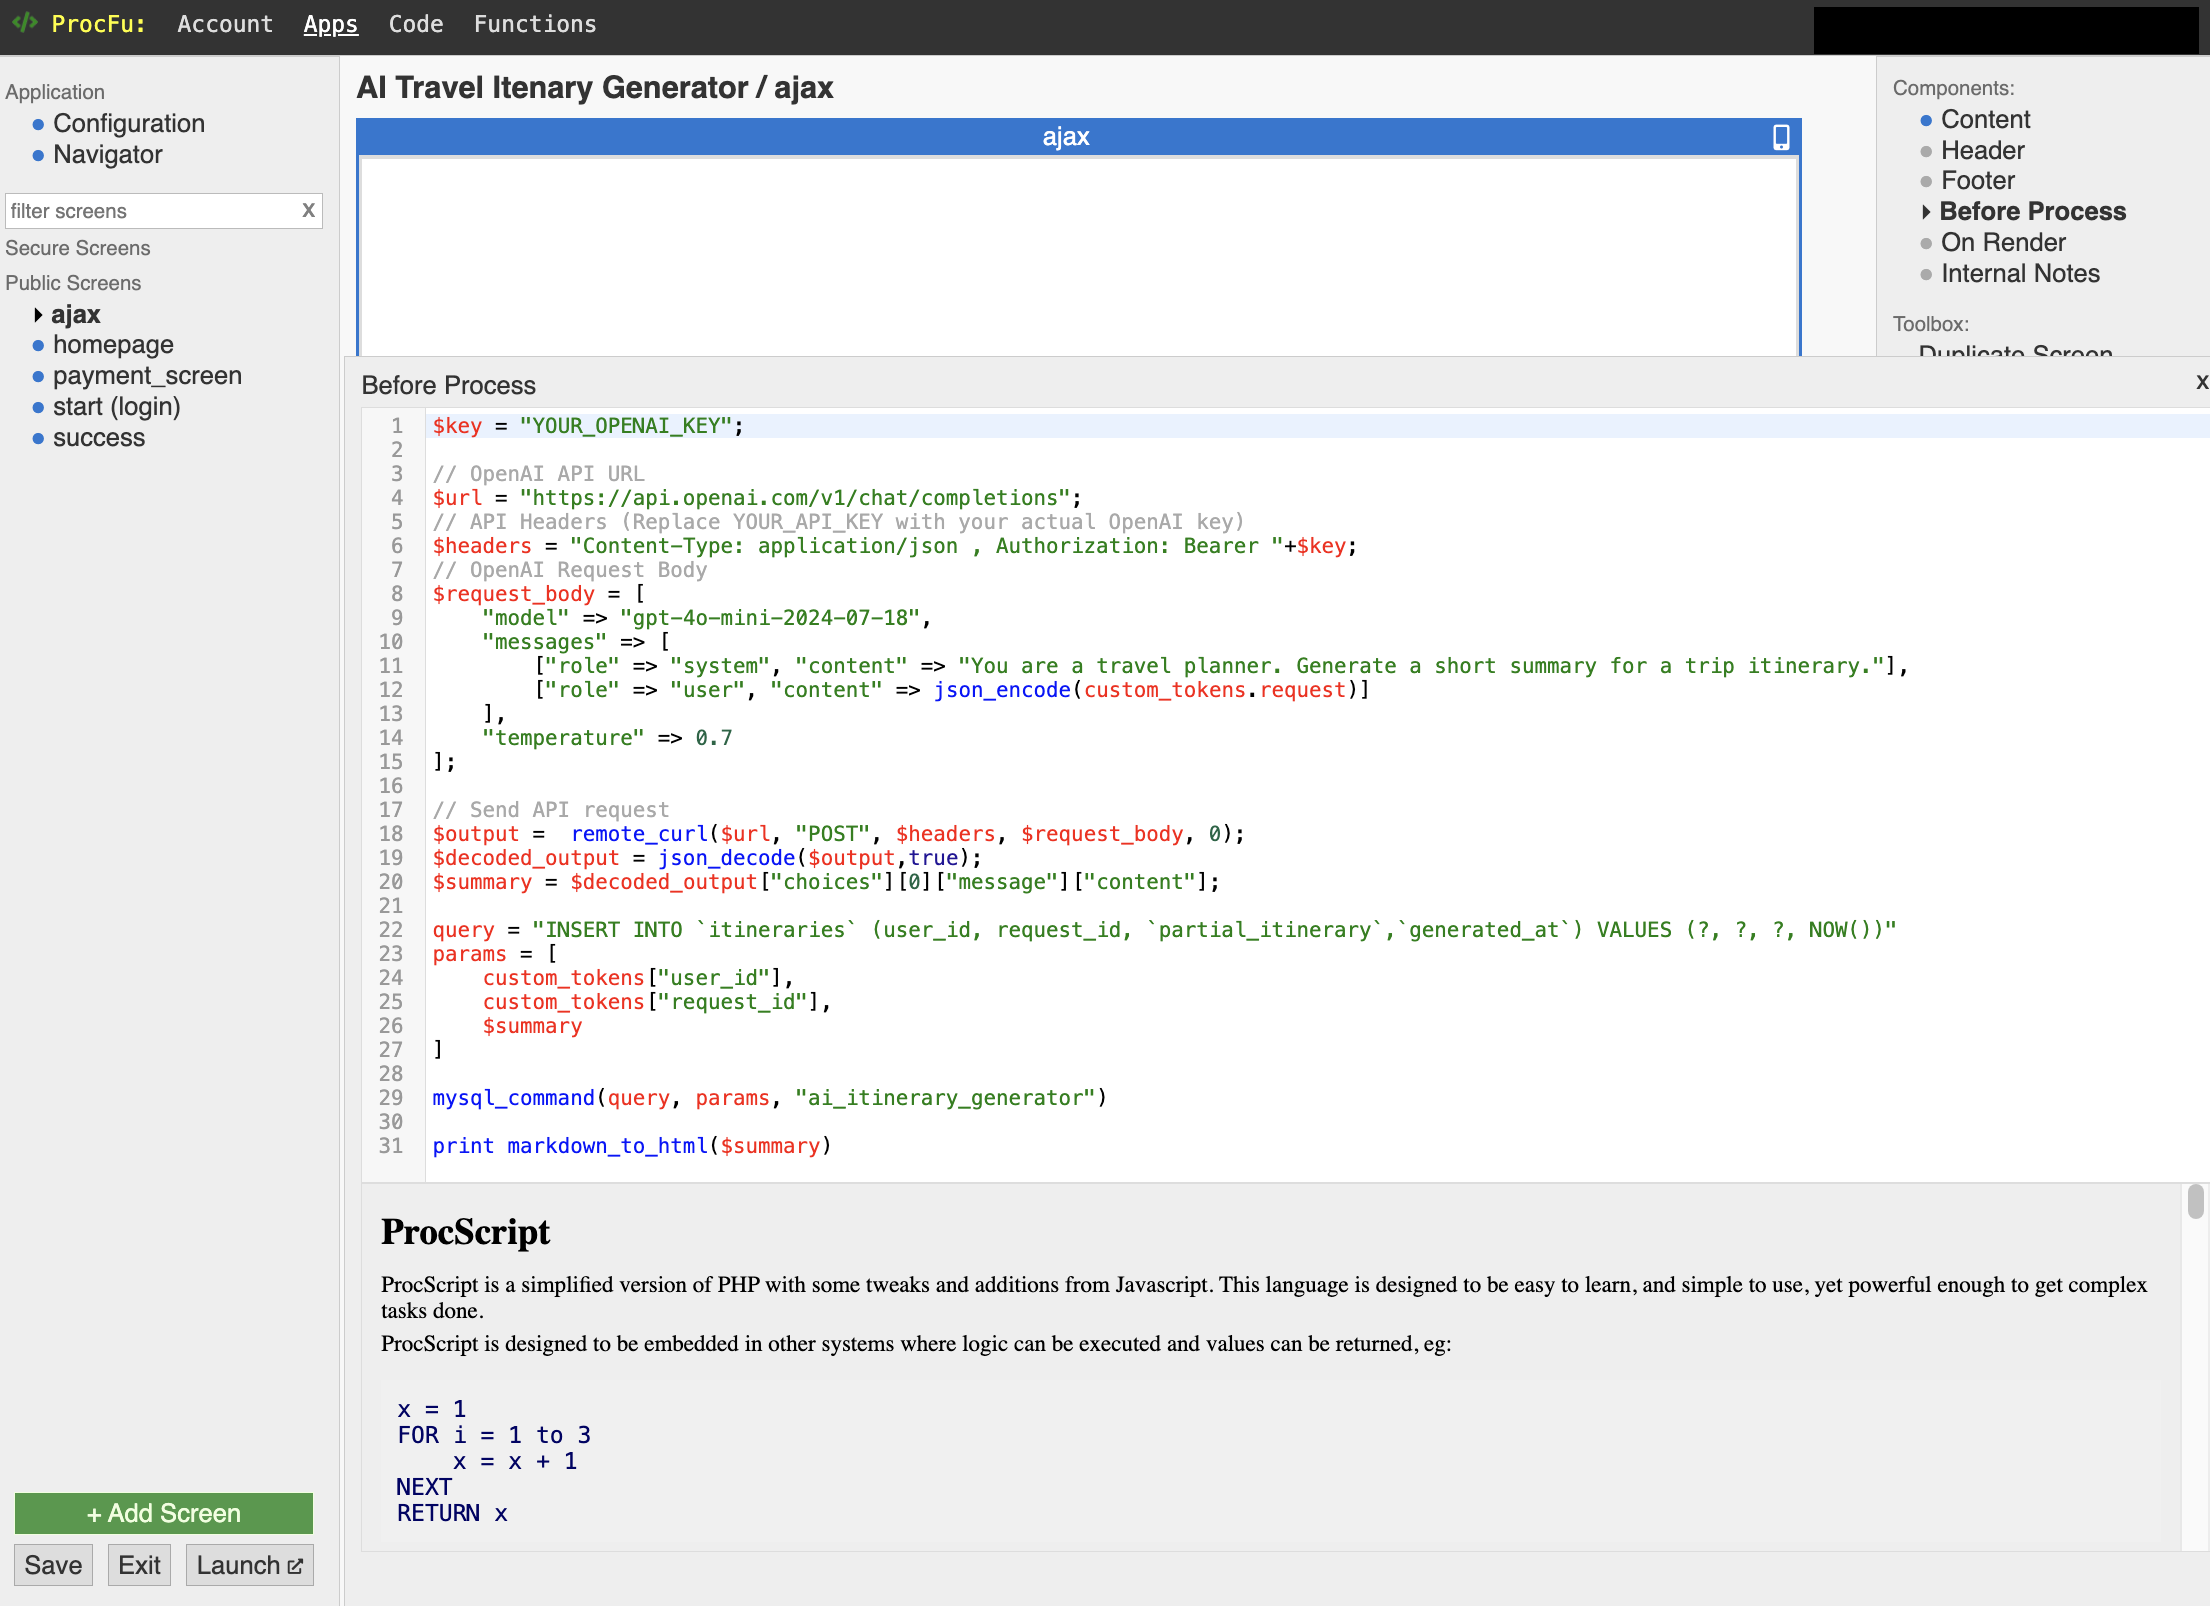Click the INSERT INTO itineraries query line
2210x1606 pixels.
[x=1164, y=929]
